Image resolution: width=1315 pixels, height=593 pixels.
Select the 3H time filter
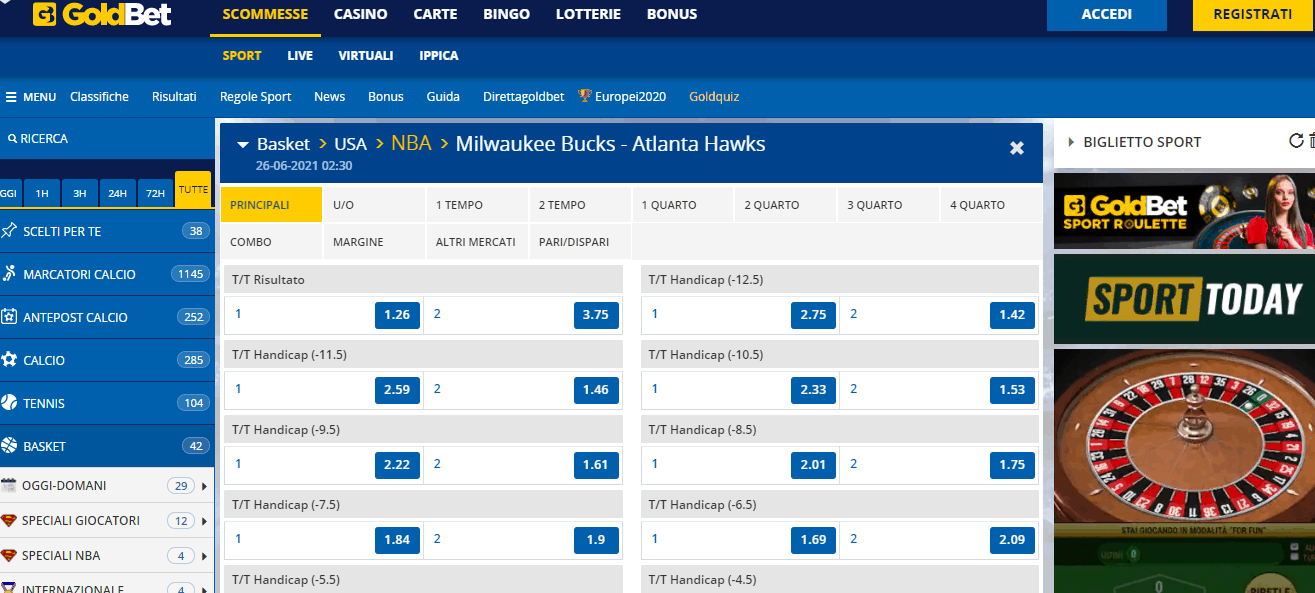(x=80, y=193)
